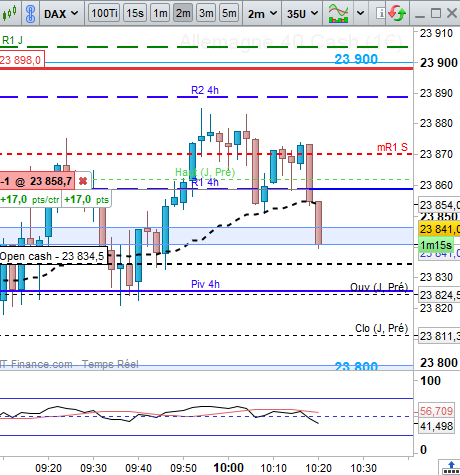
Task: Click the indicator value 41,498
Action: [436, 426]
